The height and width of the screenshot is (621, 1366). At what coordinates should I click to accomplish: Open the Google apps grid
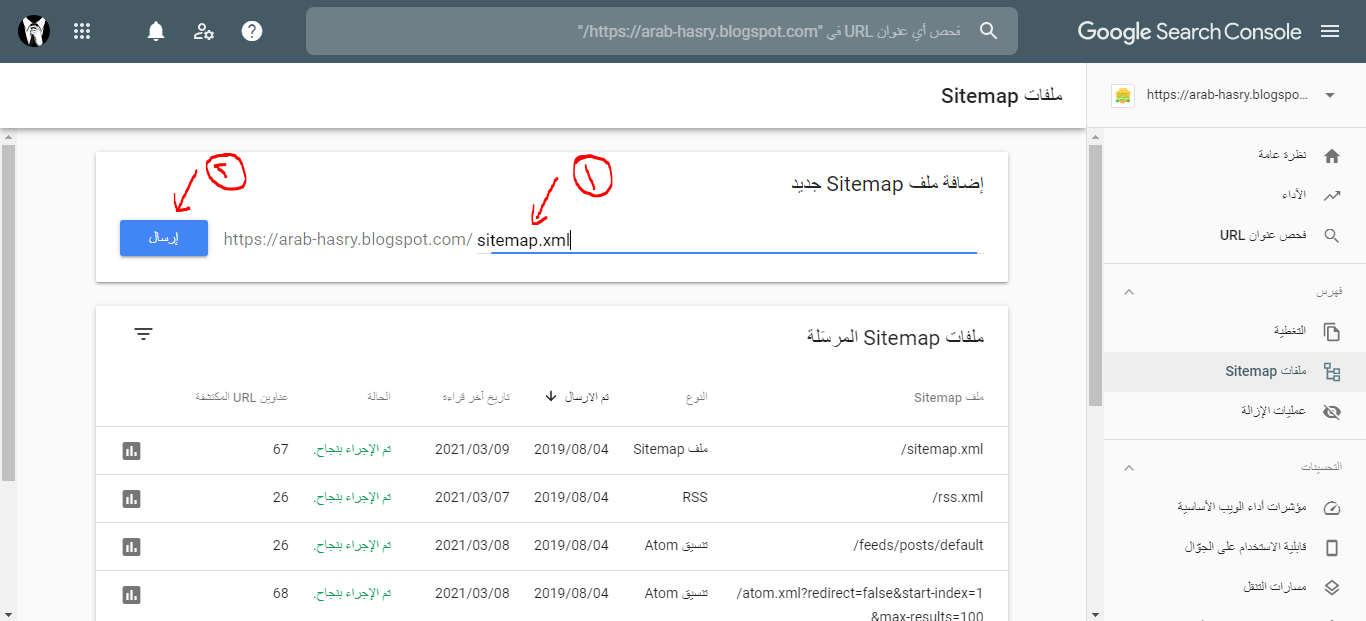[83, 31]
